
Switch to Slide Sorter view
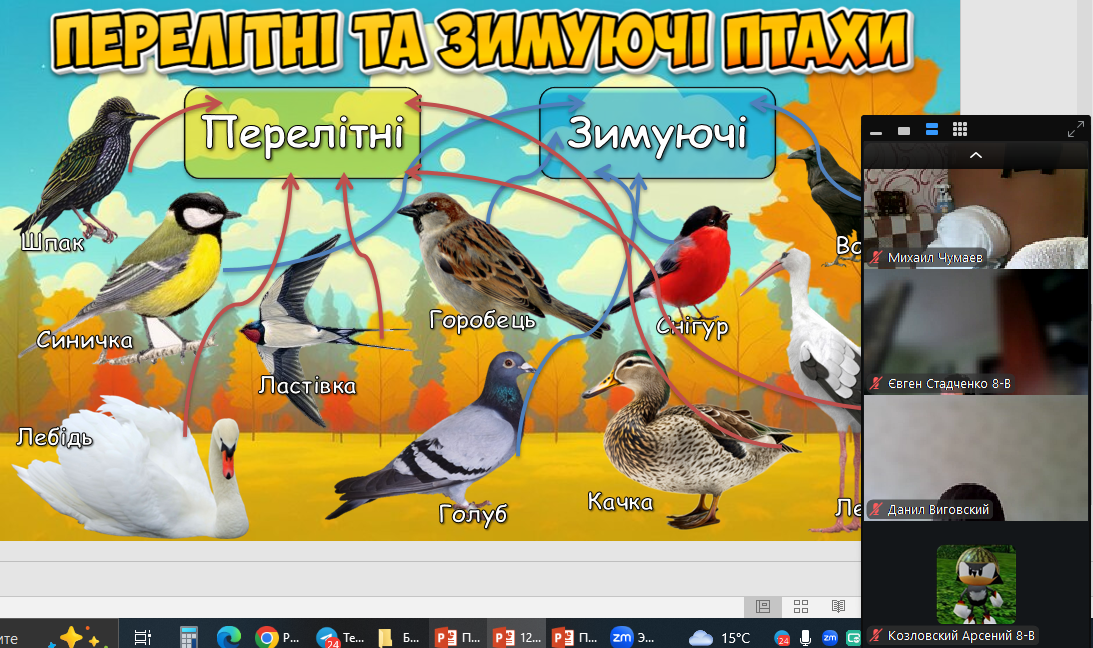[x=801, y=606]
